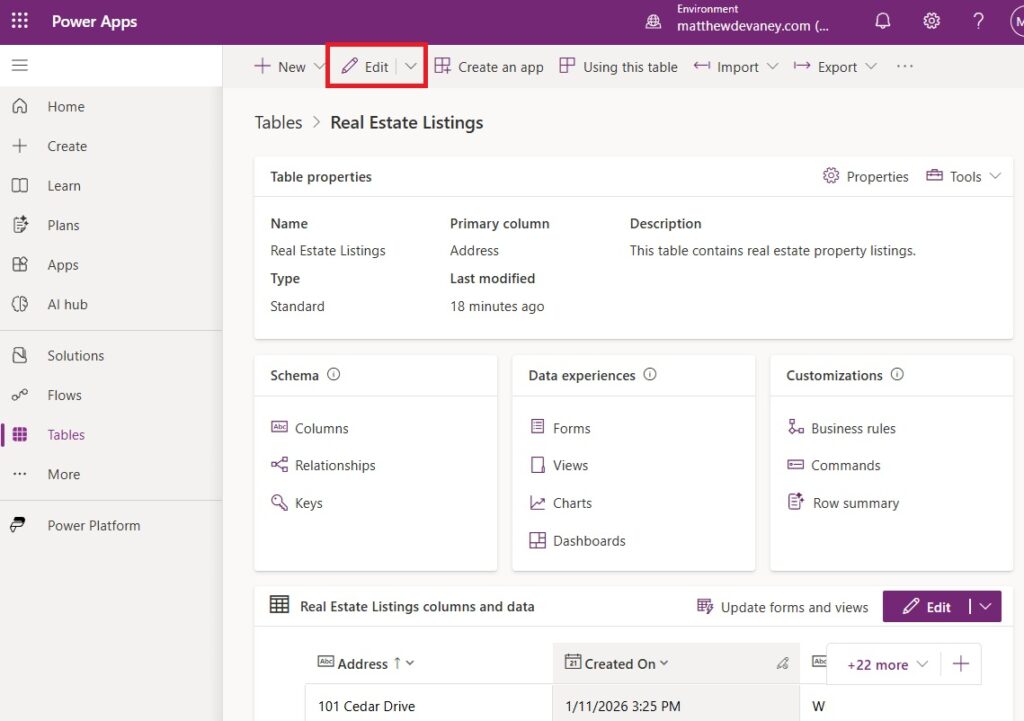
Task: Expand the New dropdown arrow
Action: click(319, 67)
